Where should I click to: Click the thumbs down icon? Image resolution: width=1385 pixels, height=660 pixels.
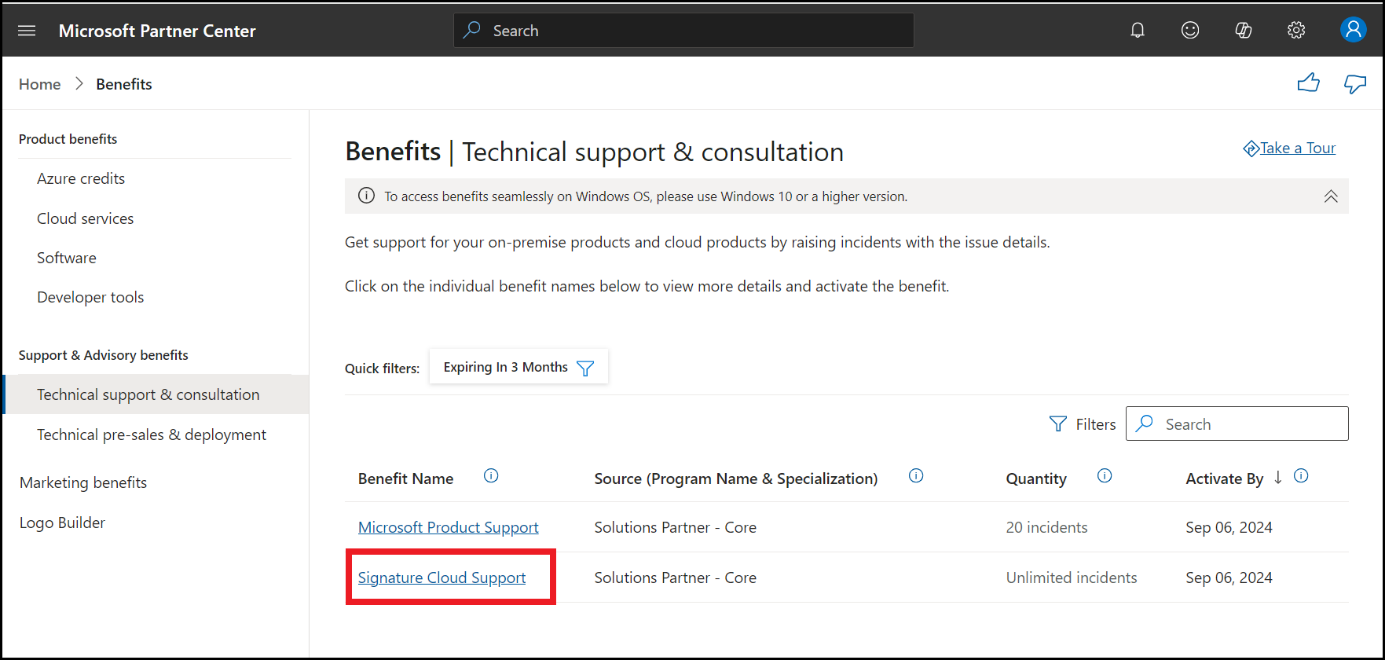pyautogui.click(x=1355, y=84)
